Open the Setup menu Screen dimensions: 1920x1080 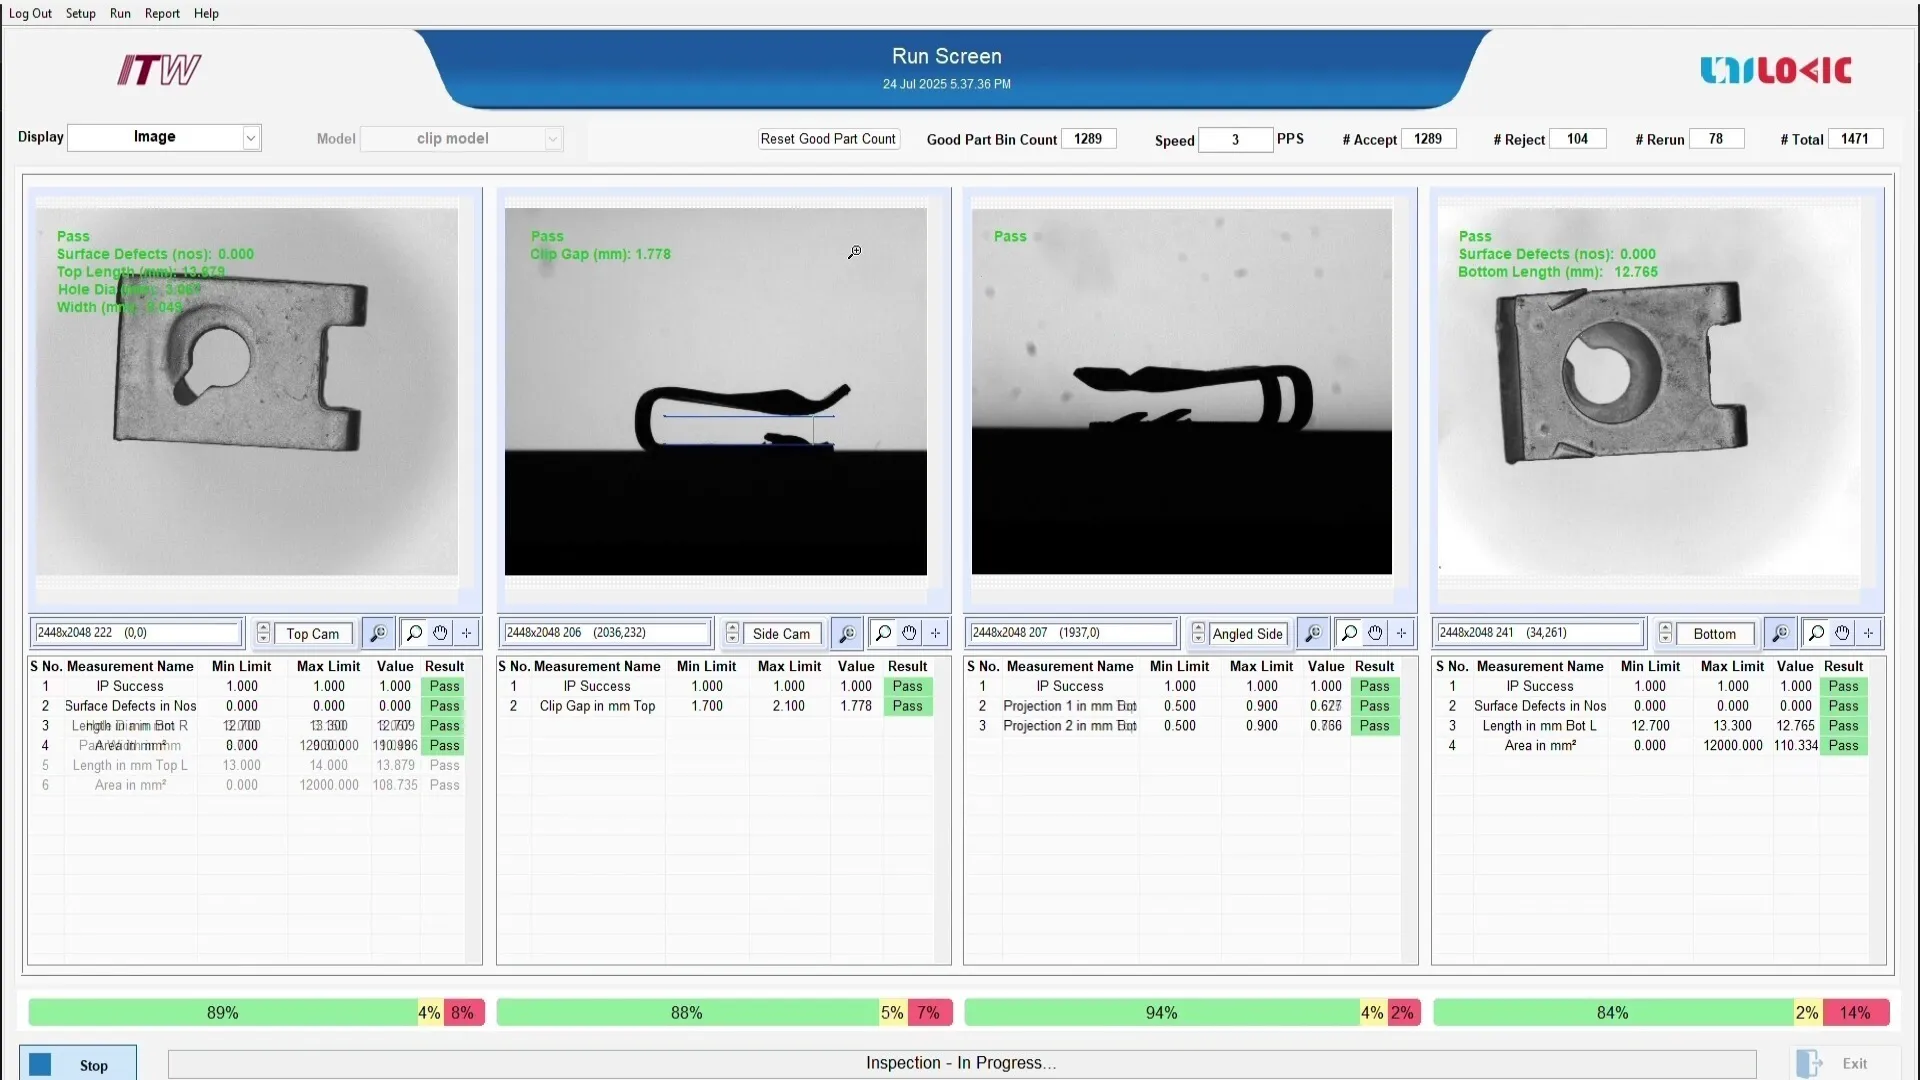(80, 13)
